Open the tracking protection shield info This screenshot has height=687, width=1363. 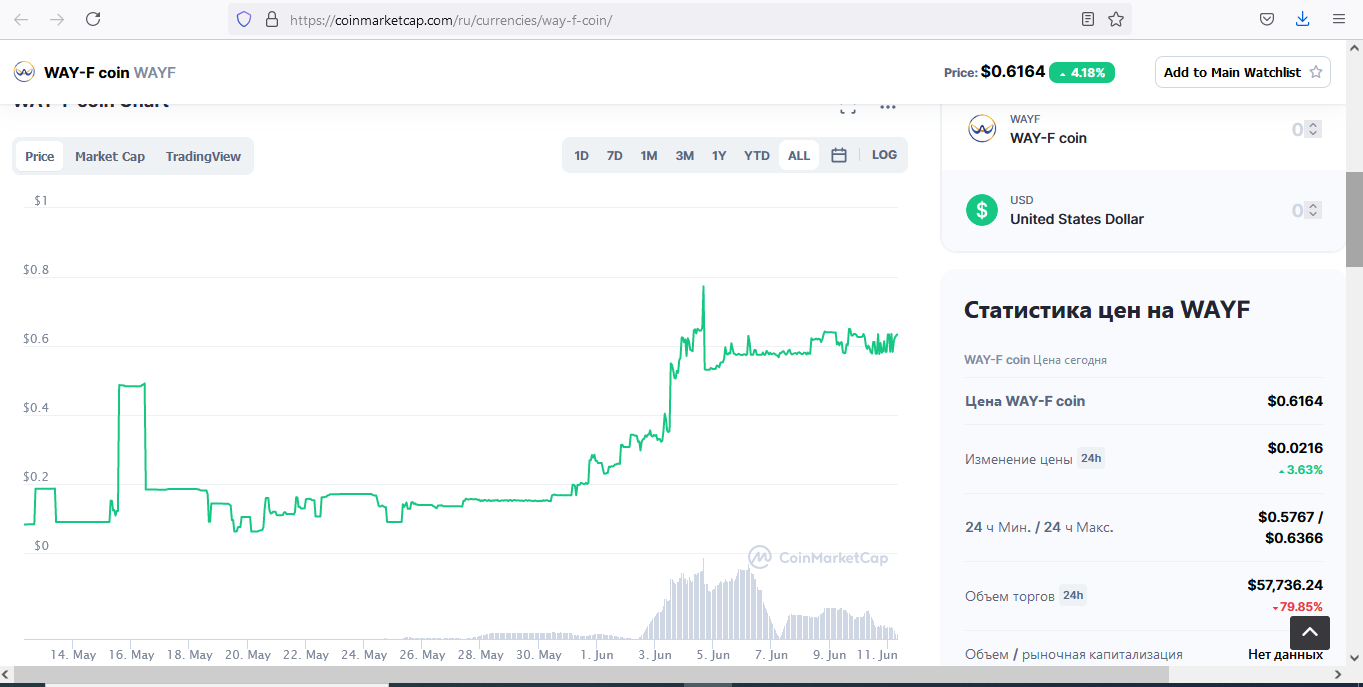click(x=244, y=19)
